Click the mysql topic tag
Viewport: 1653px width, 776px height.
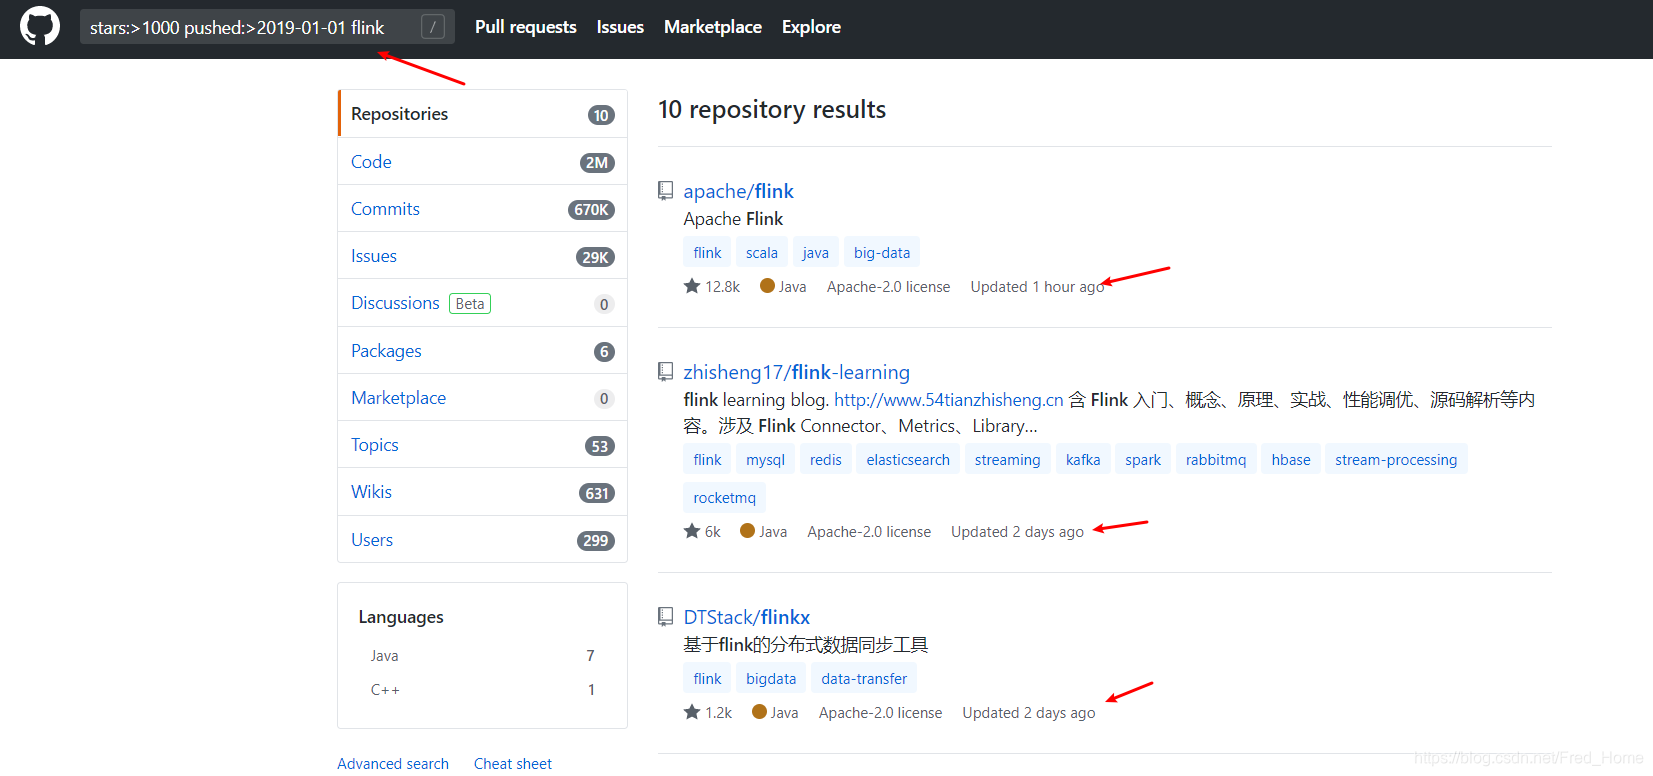tap(765, 459)
